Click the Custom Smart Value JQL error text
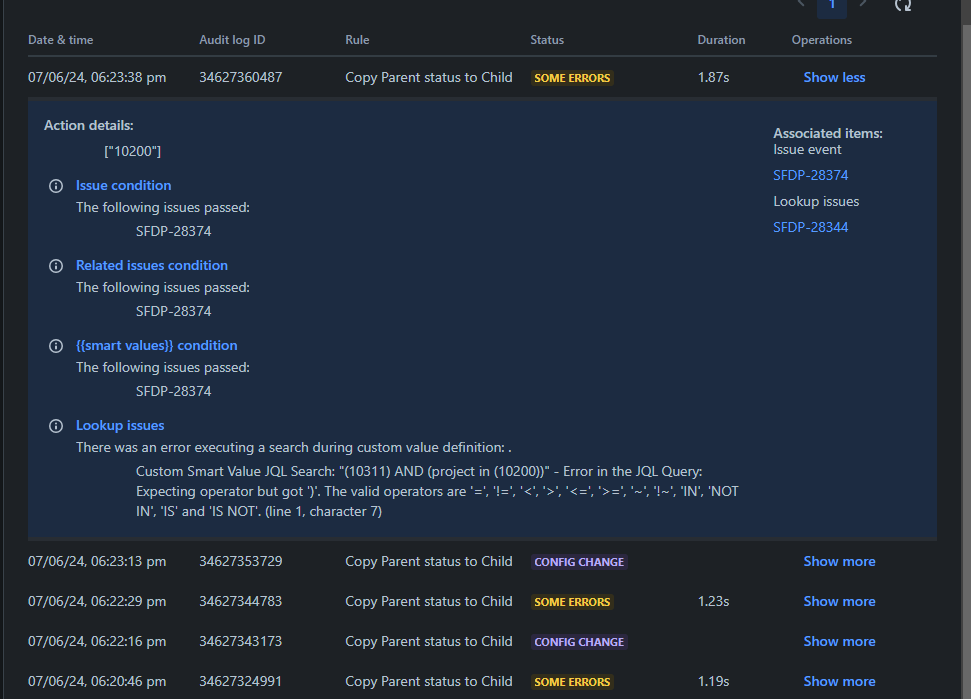Viewport: 971px width, 699px height. coord(437,492)
